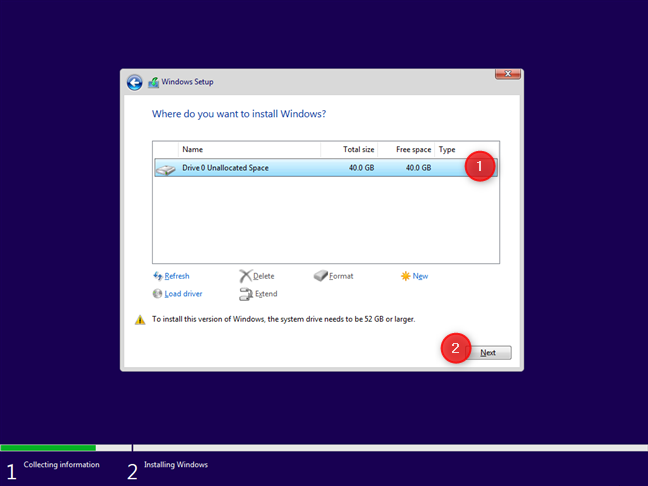The width and height of the screenshot is (648, 486).
Task: Click the Extend partition icon
Action: click(x=246, y=294)
